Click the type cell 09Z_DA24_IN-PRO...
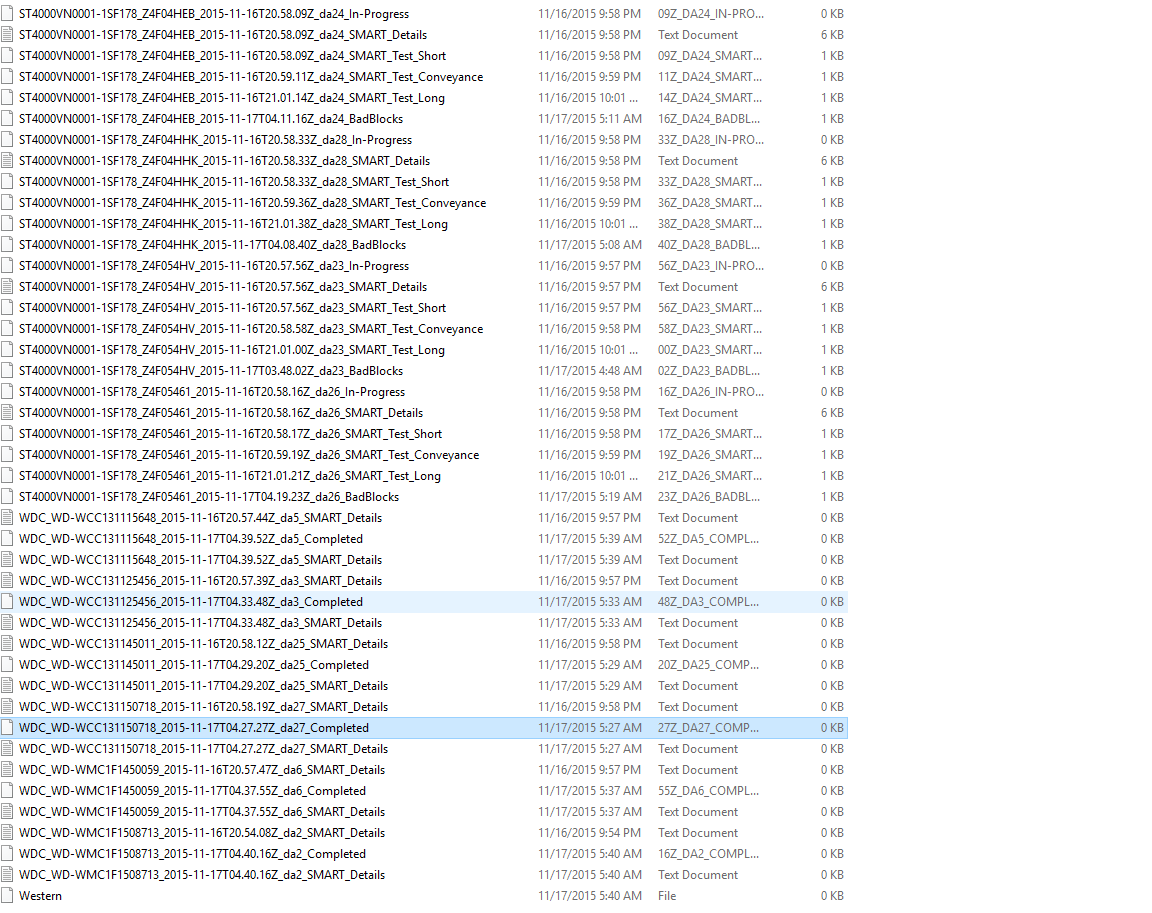The width and height of the screenshot is (1152, 913). (x=710, y=13)
